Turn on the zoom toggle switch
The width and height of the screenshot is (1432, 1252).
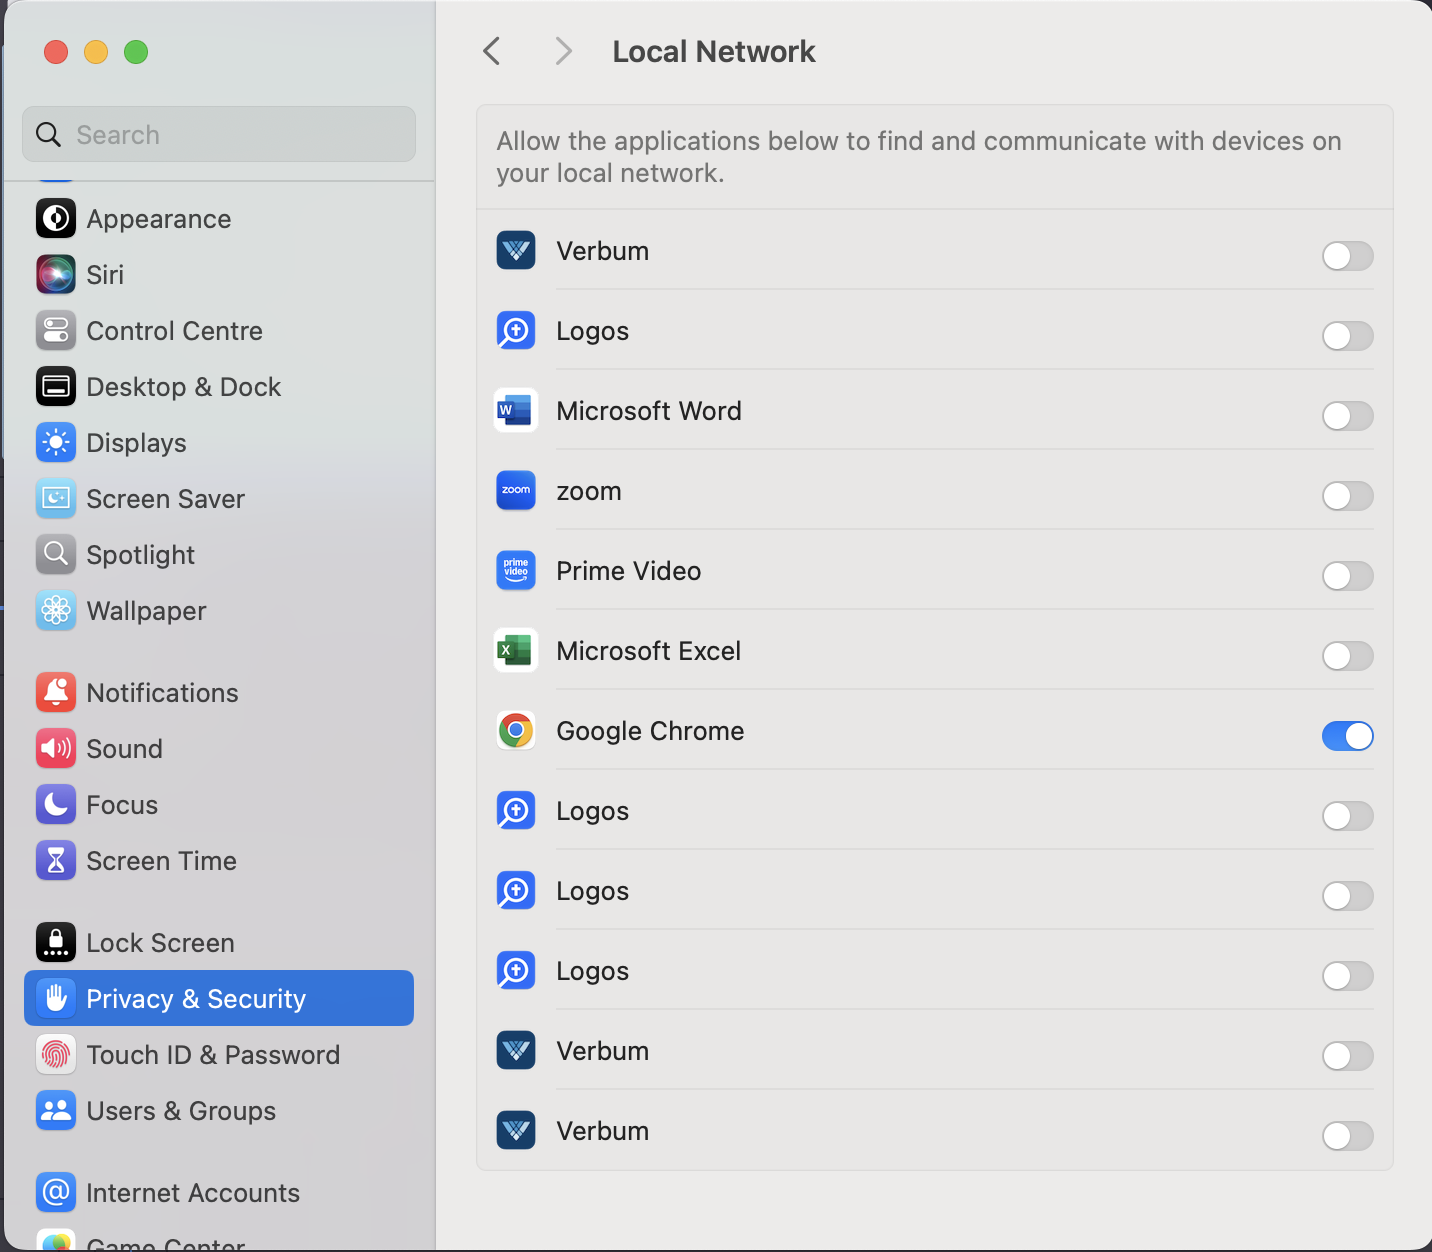pos(1347,496)
